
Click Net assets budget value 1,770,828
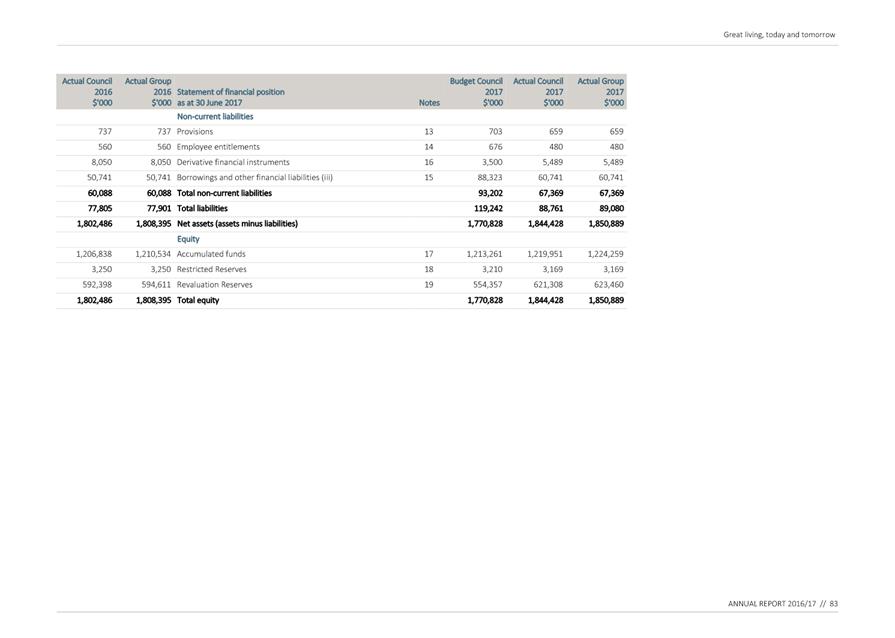click(485, 224)
